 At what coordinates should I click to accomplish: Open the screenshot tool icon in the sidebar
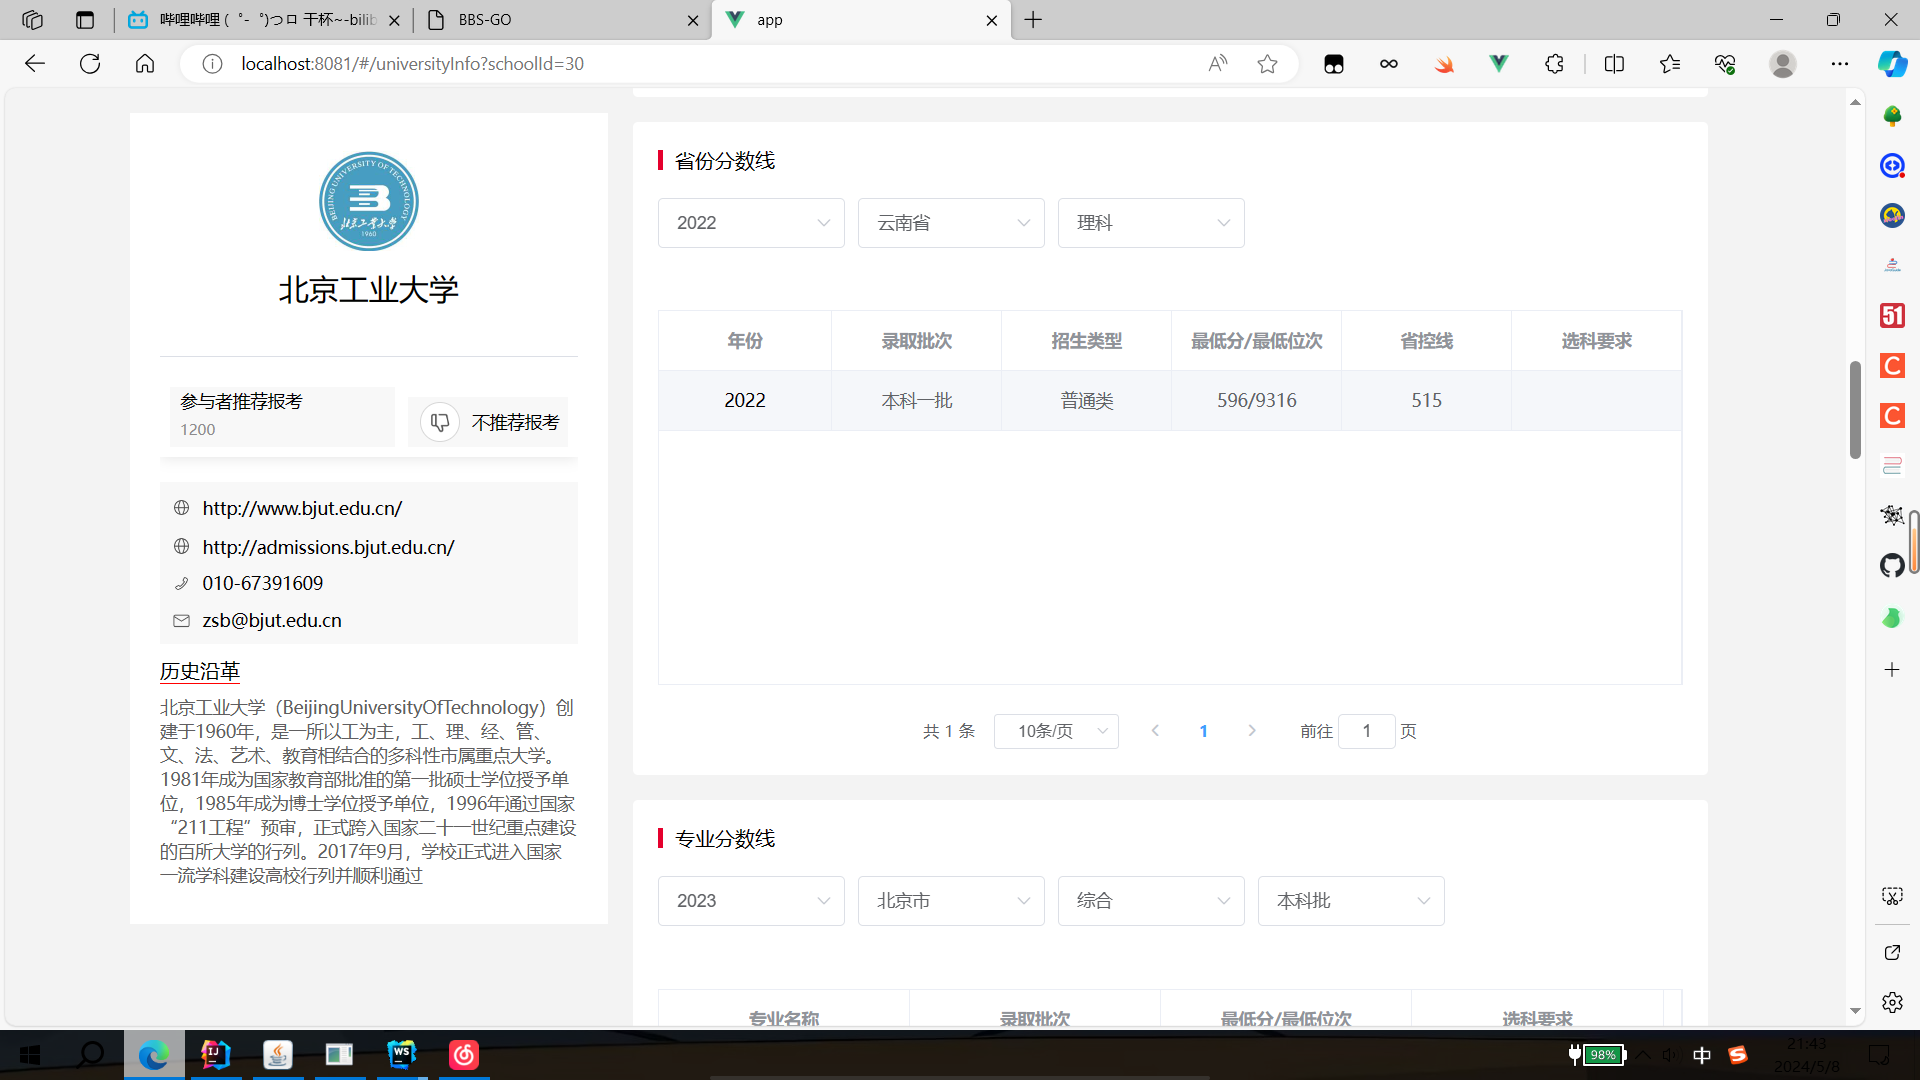click(1892, 896)
